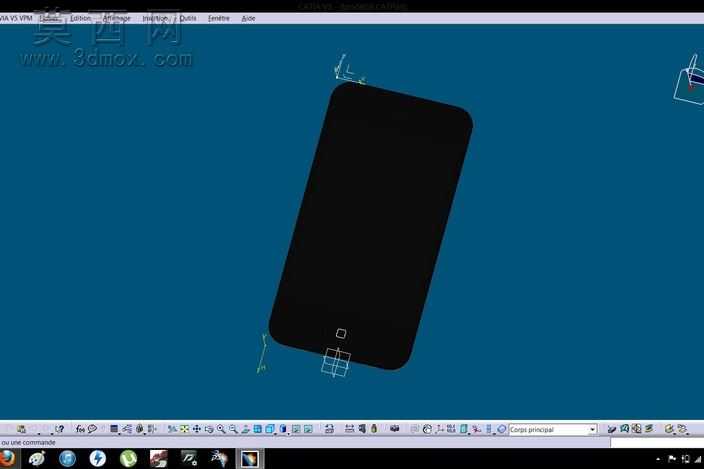Open Firefox from the taskbar
Viewport: 704px width, 469px height.
[x=8, y=458]
